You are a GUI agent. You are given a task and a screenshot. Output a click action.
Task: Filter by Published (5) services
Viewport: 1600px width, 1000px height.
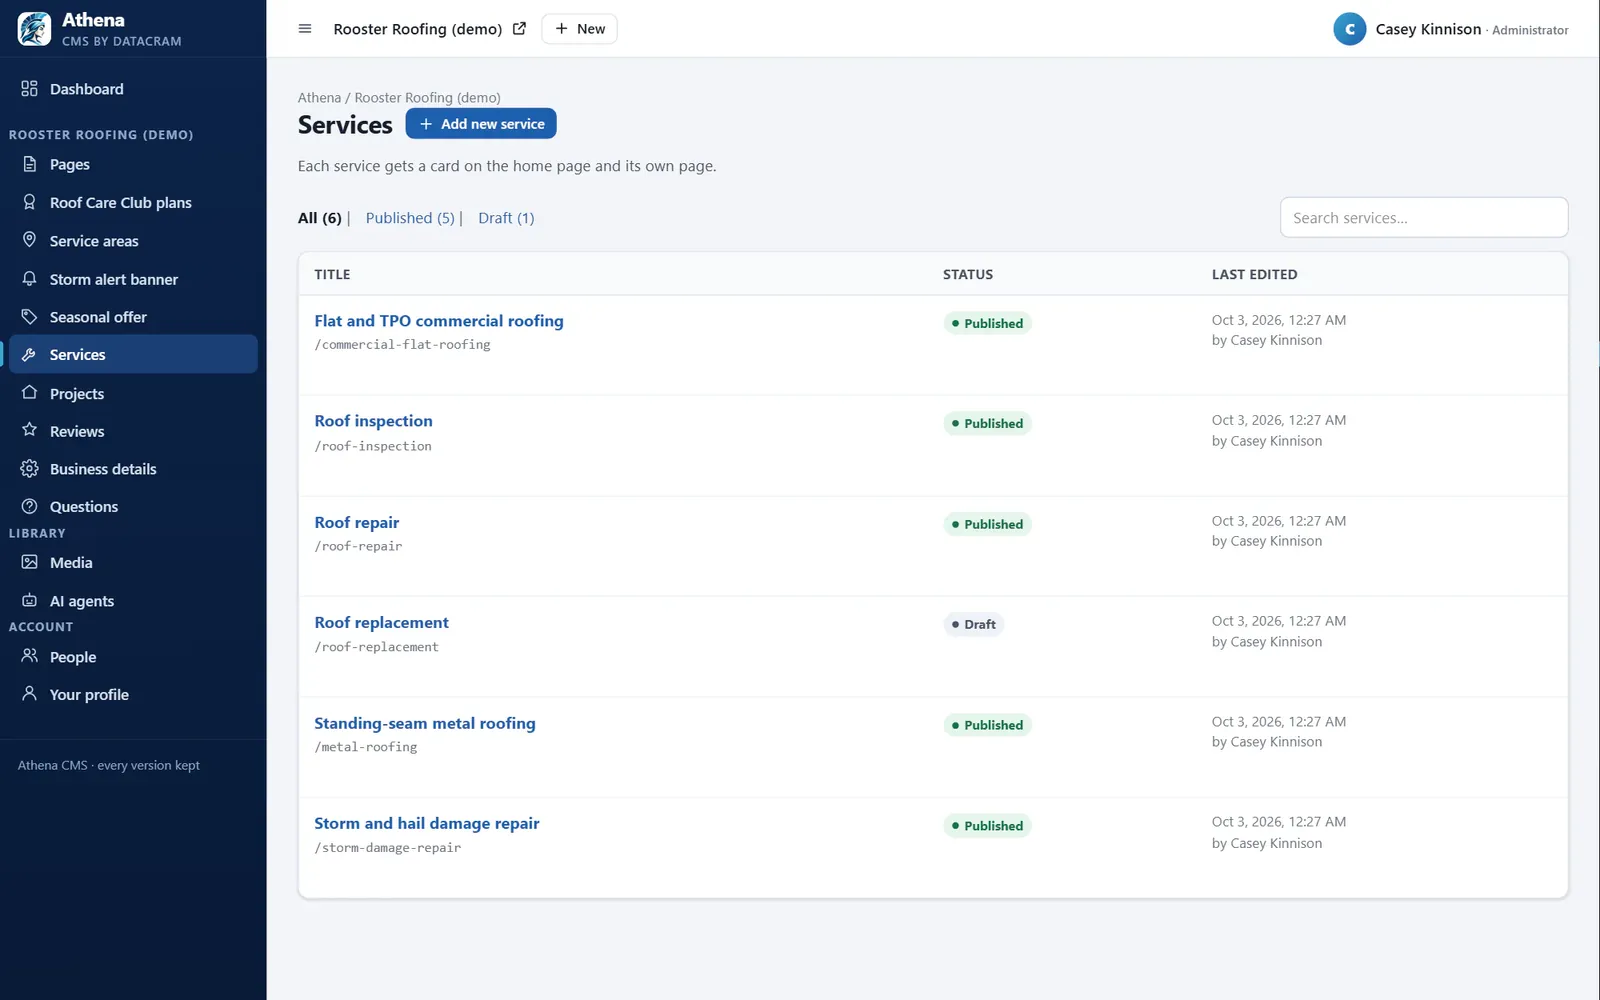pyautogui.click(x=410, y=218)
